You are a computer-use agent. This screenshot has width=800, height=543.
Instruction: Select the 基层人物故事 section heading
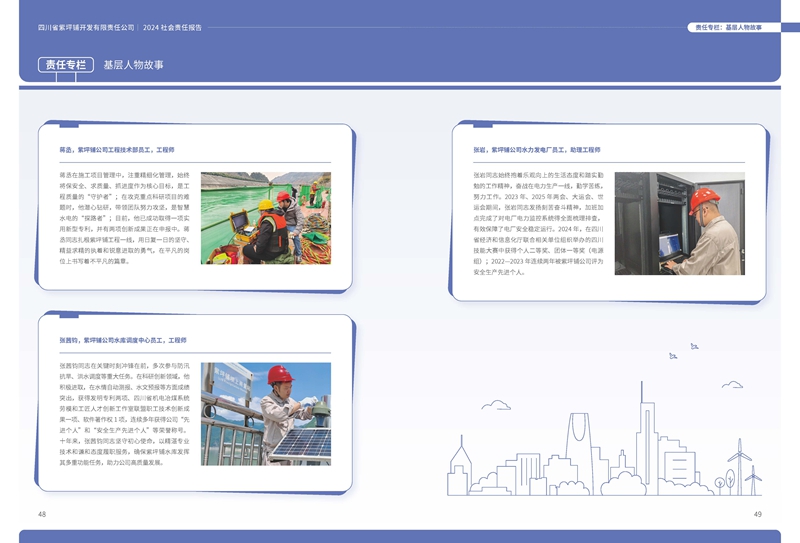pos(133,65)
